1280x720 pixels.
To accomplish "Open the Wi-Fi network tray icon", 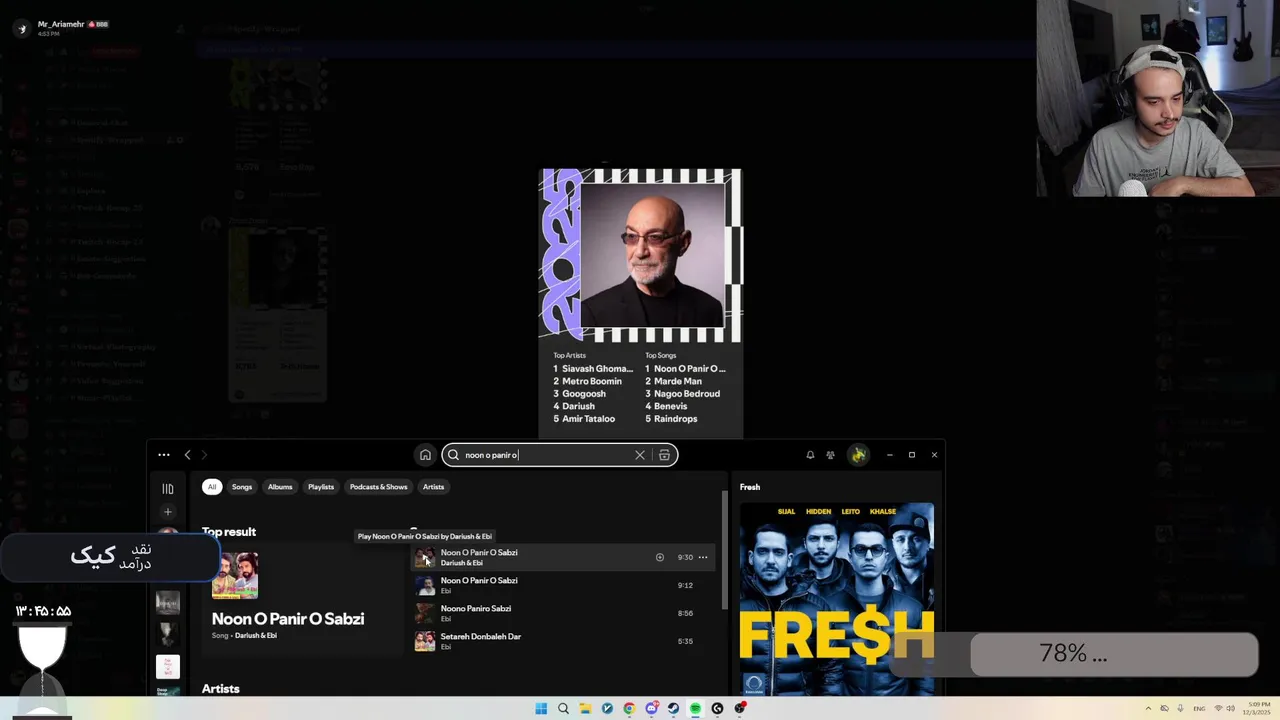I will [x=1219, y=708].
